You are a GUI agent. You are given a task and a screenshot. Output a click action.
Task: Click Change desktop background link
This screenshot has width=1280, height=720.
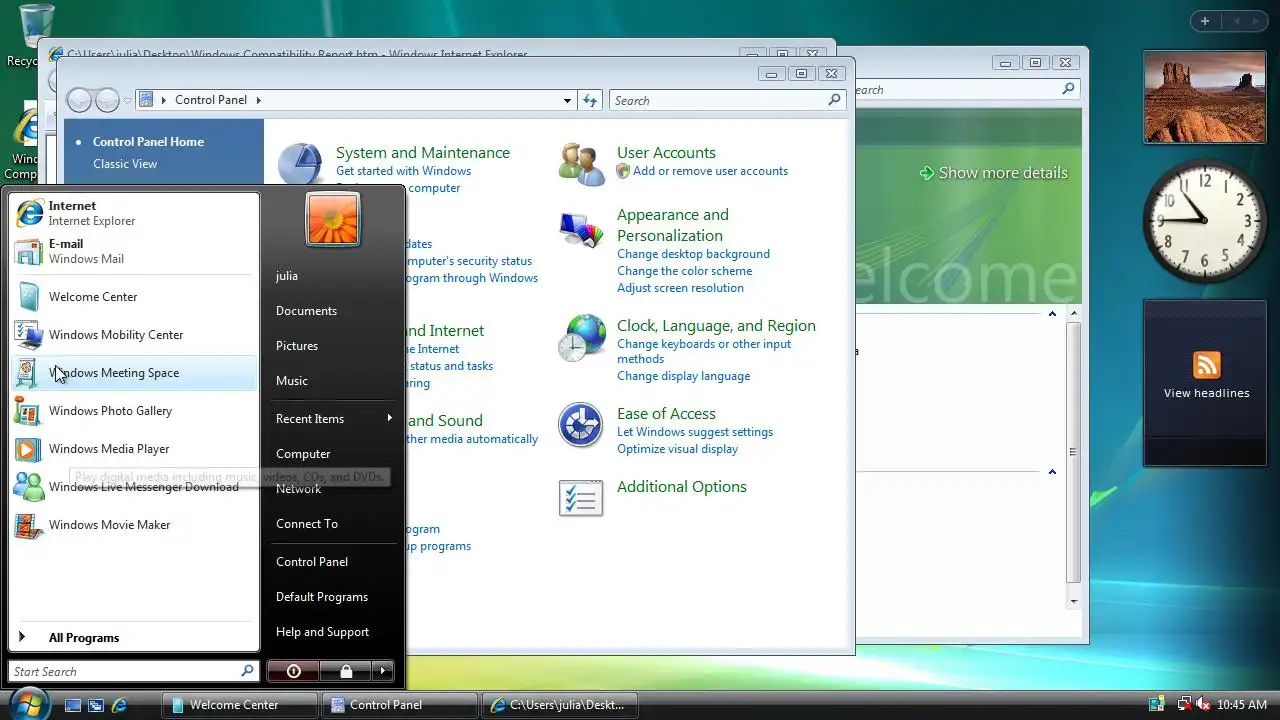693,254
